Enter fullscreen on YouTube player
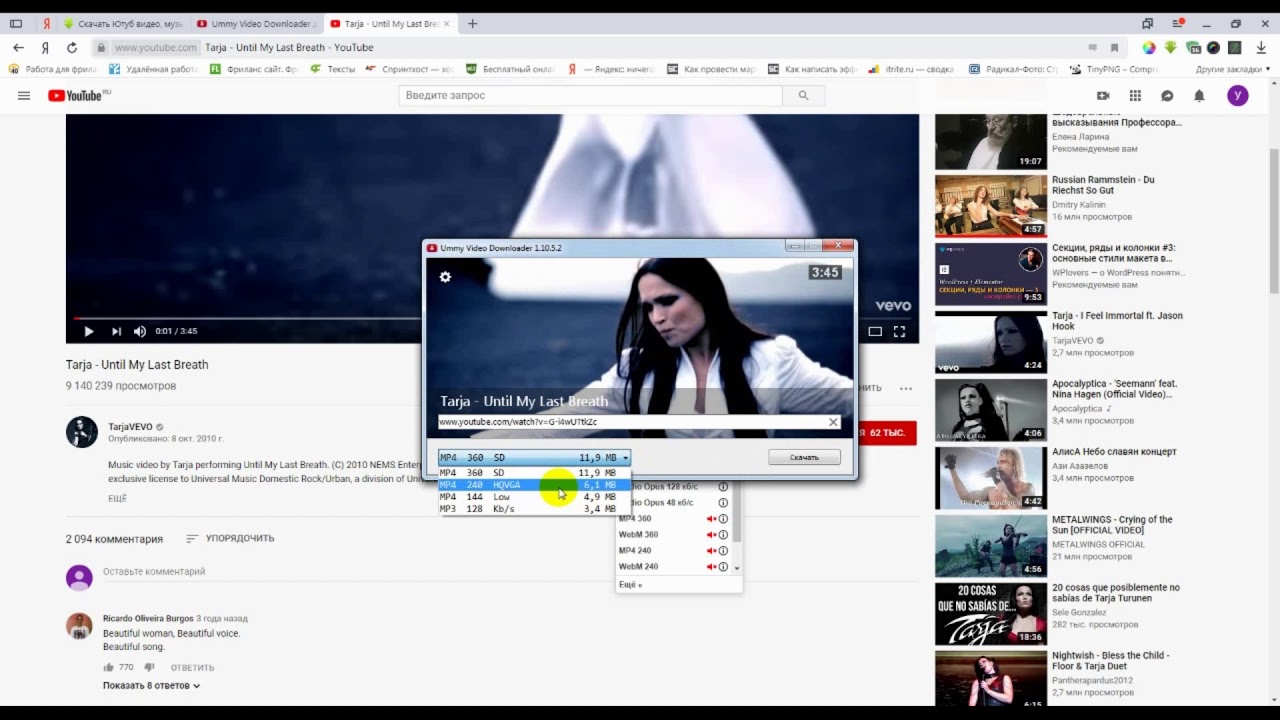 899,331
